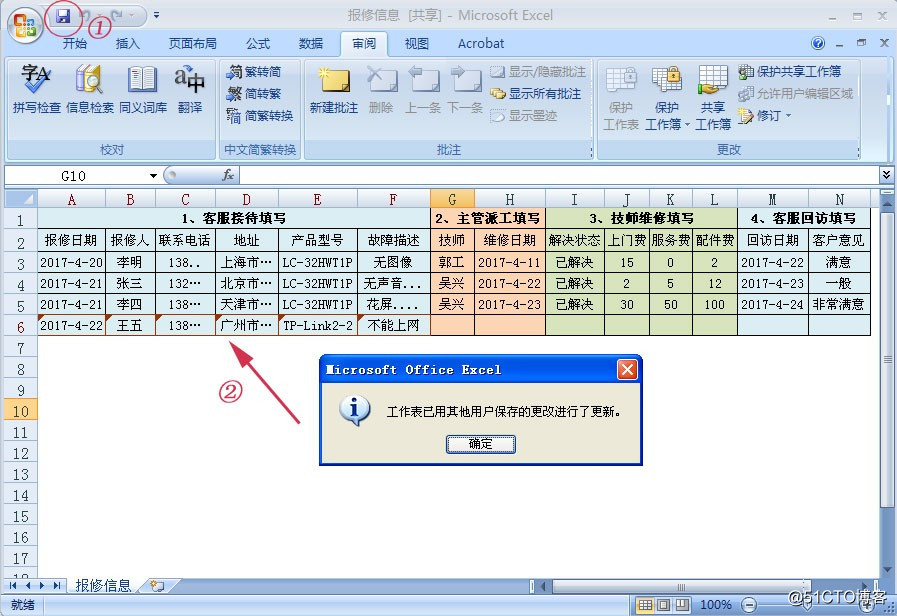Select cell with TP-Link2-2

(318, 325)
